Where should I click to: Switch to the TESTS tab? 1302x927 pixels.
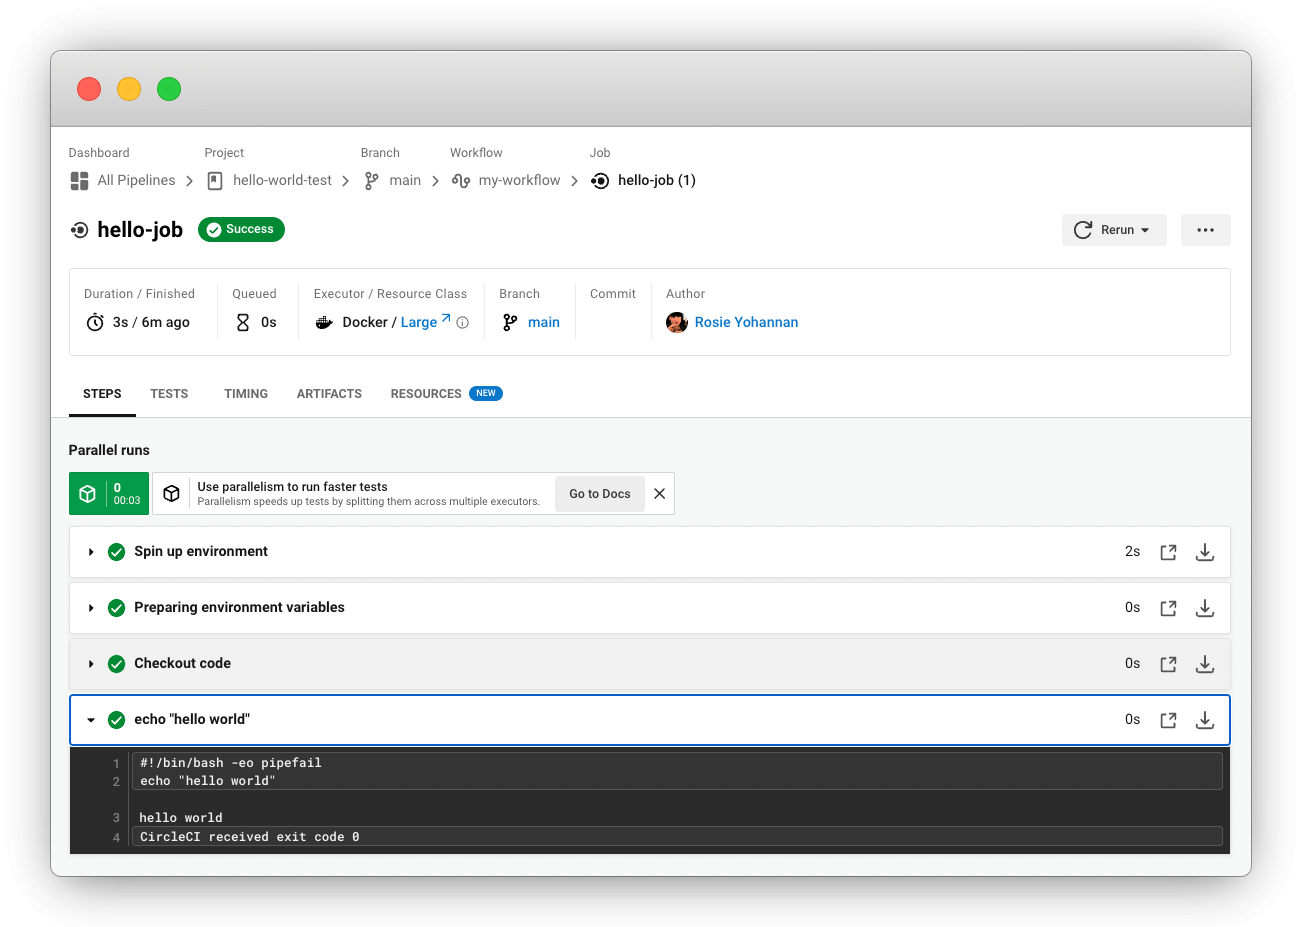pos(169,394)
